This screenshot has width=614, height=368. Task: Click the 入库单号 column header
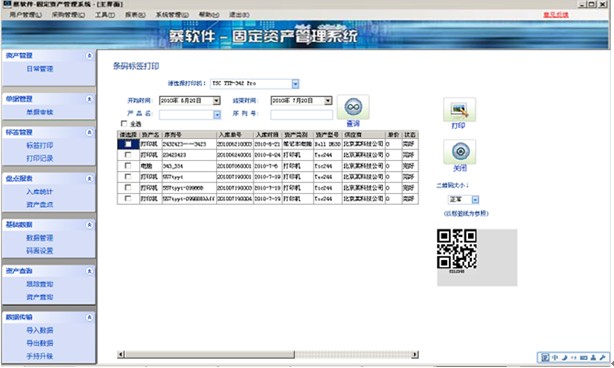(x=235, y=135)
